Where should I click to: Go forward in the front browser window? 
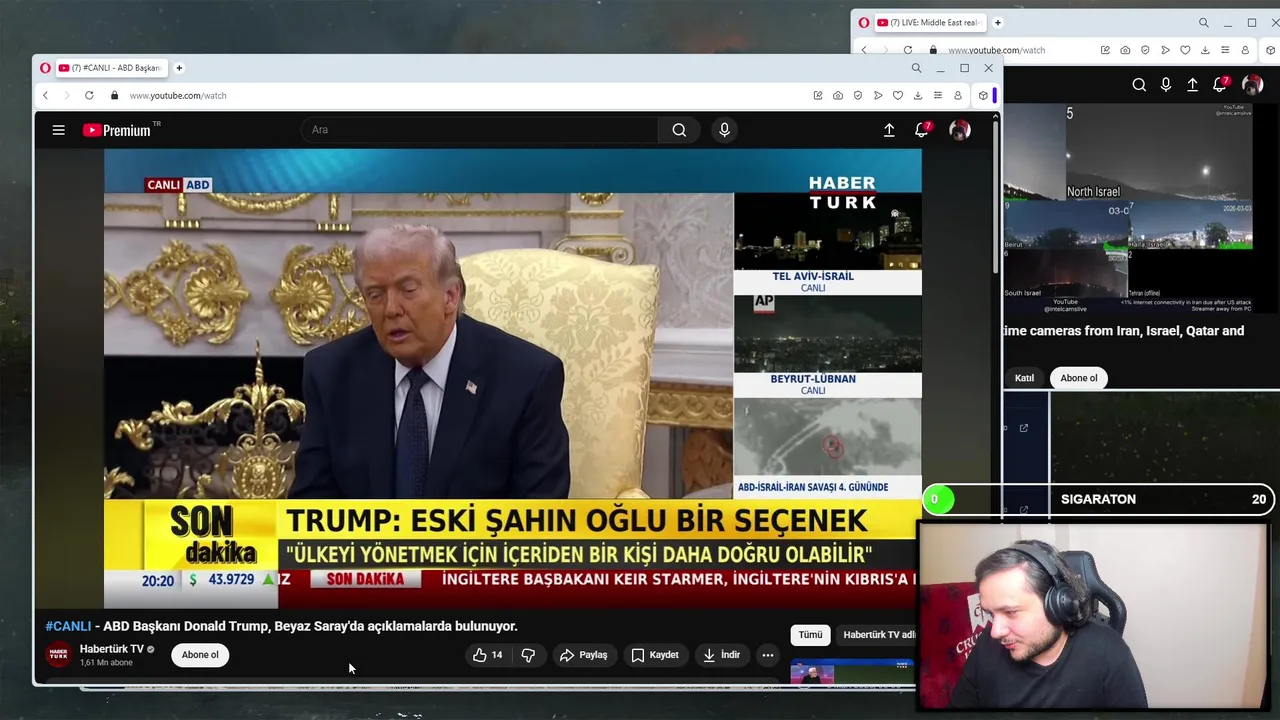(67, 96)
